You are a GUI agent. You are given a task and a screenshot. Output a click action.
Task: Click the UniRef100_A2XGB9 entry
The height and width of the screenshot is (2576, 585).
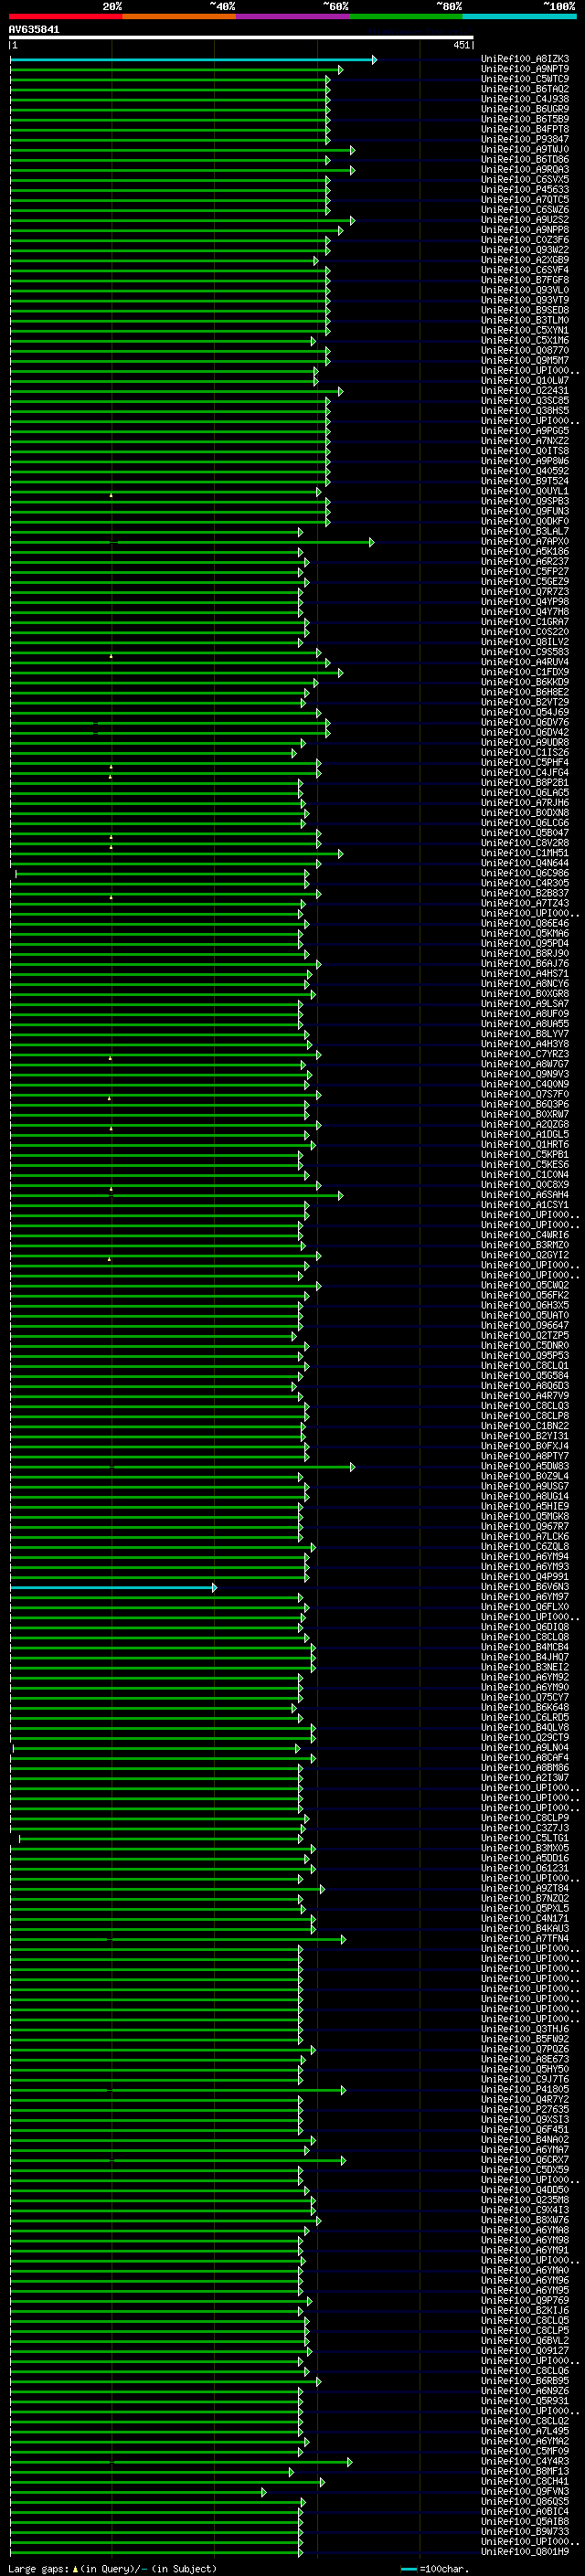(x=525, y=260)
